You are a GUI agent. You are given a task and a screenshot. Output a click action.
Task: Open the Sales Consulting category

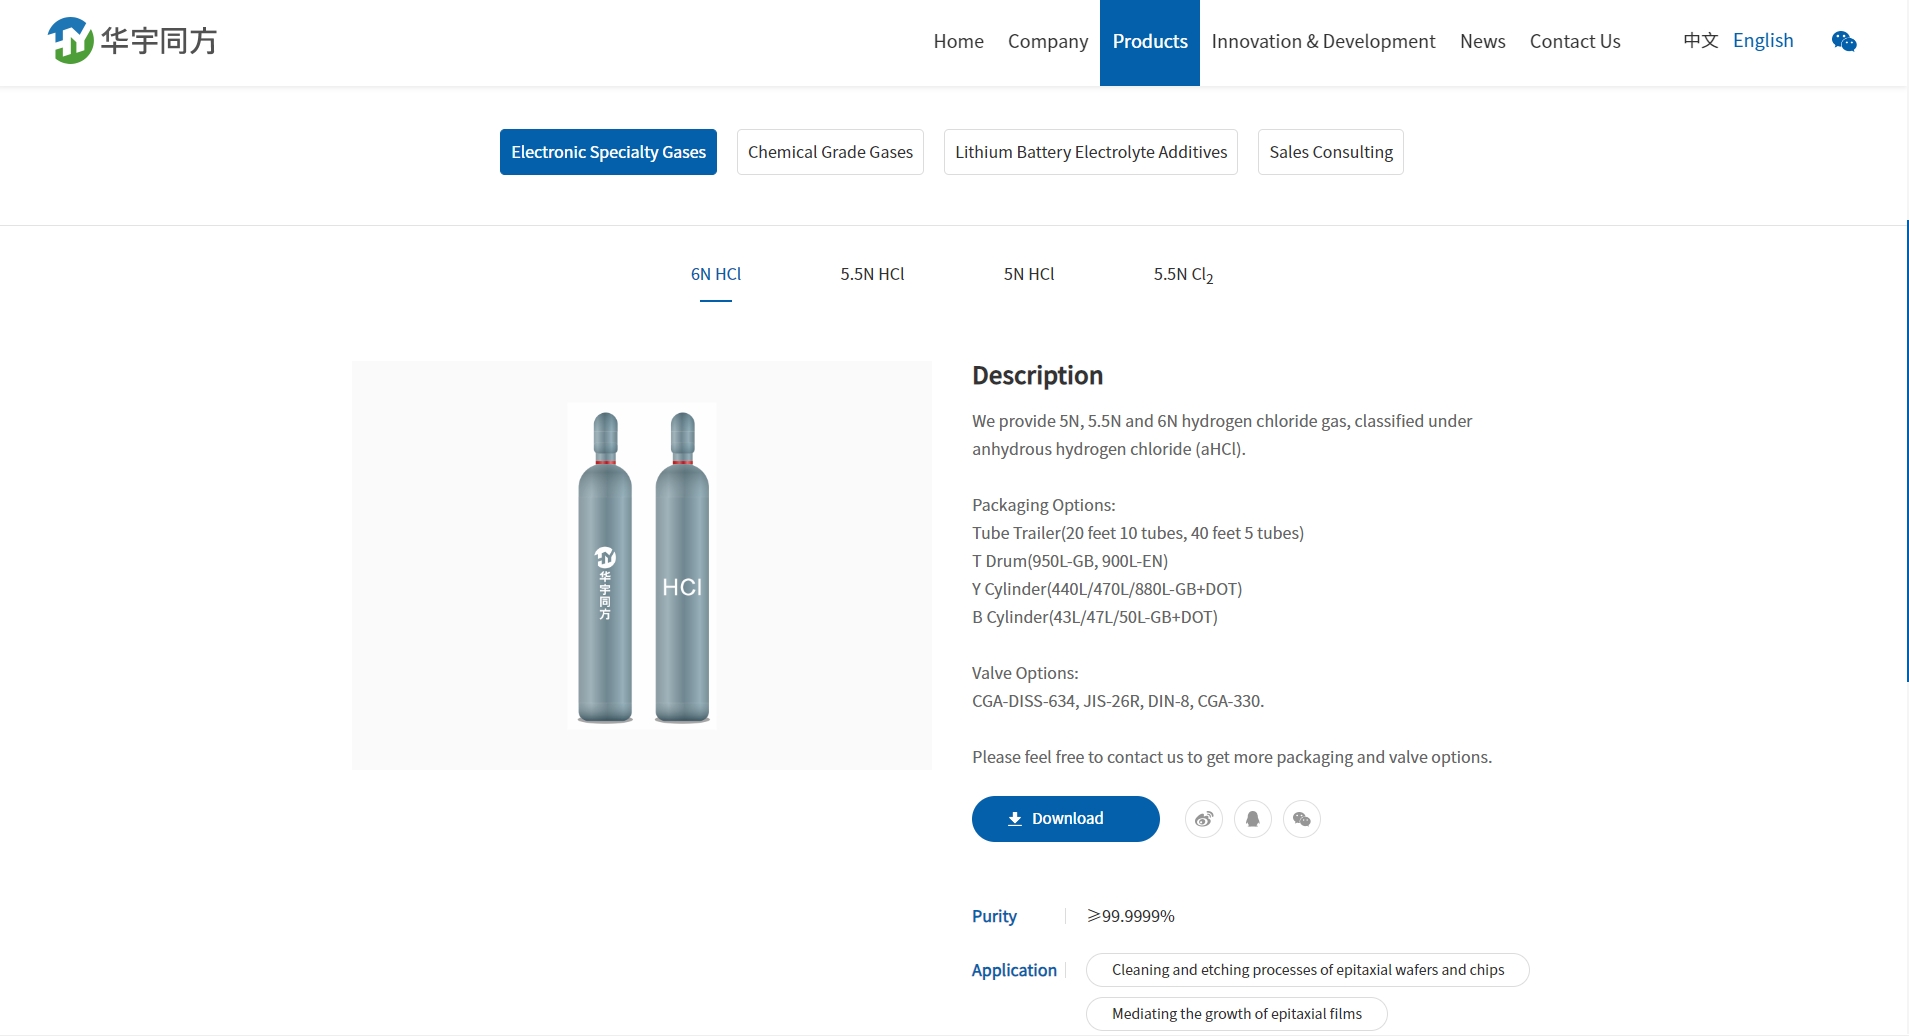point(1330,152)
